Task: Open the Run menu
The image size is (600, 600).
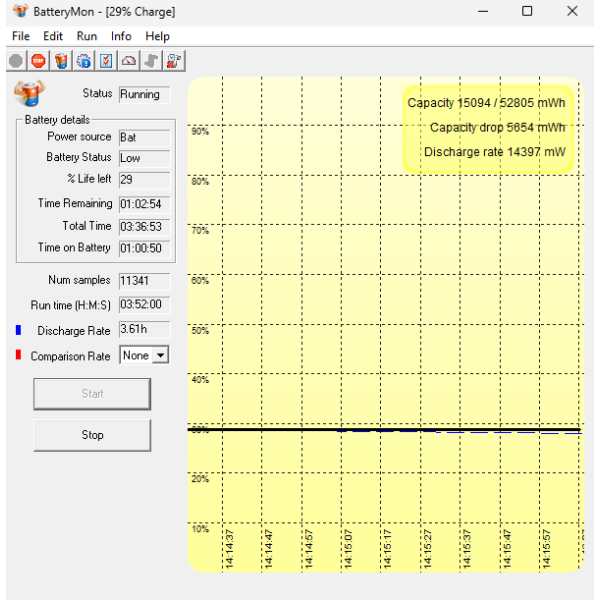Action: (87, 36)
